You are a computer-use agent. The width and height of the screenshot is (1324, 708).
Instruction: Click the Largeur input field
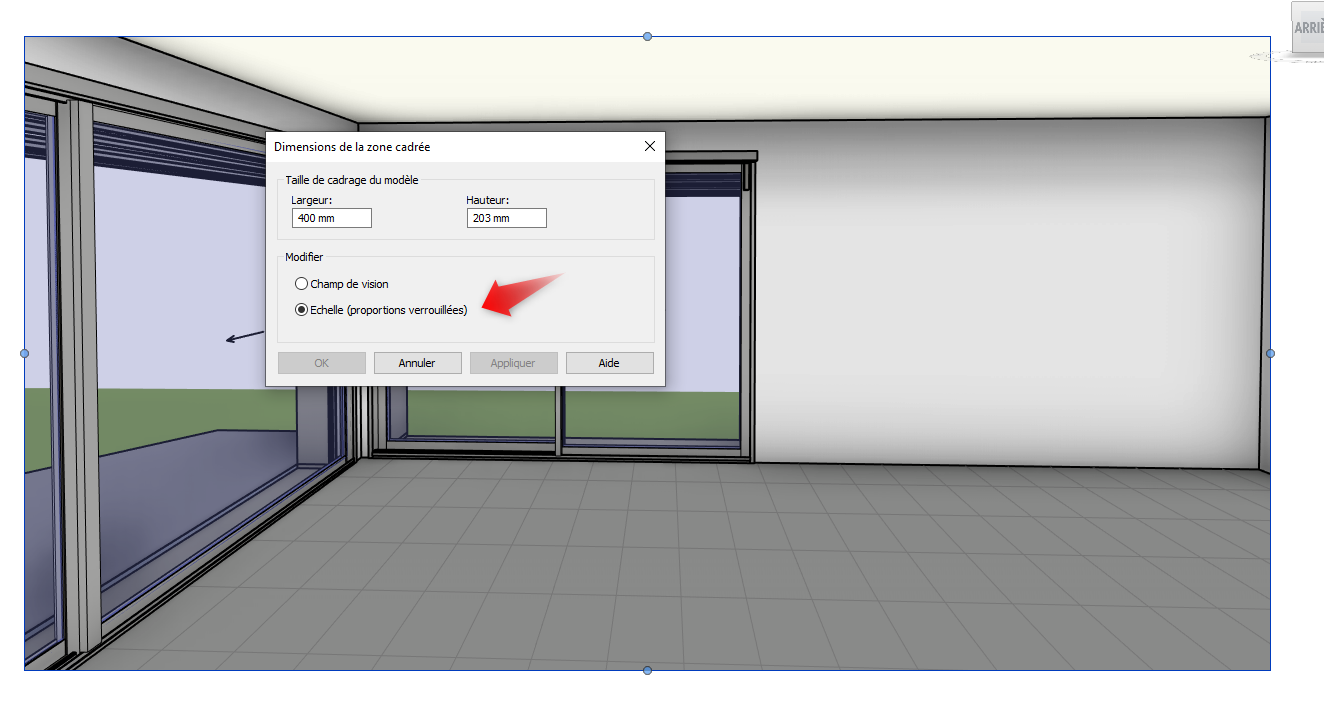[x=331, y=218]
